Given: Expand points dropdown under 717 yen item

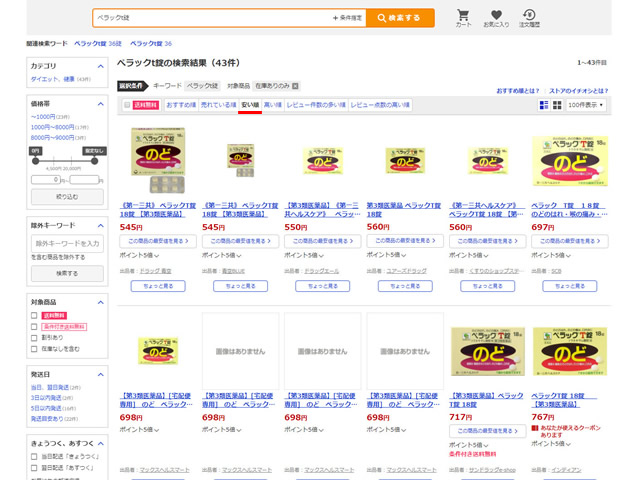Looking at the screenshot, I should pyautogui.click(x=469, y=445).
